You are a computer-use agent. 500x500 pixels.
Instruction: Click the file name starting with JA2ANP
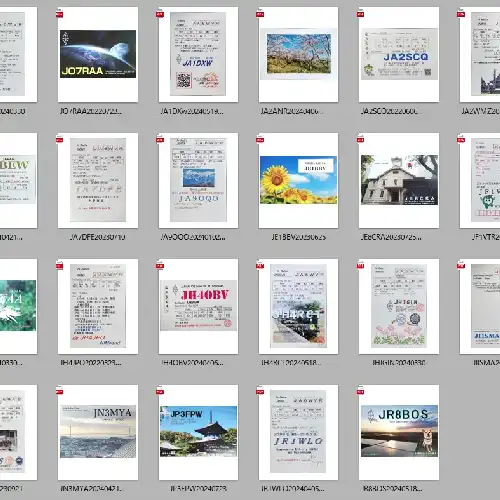292,111
